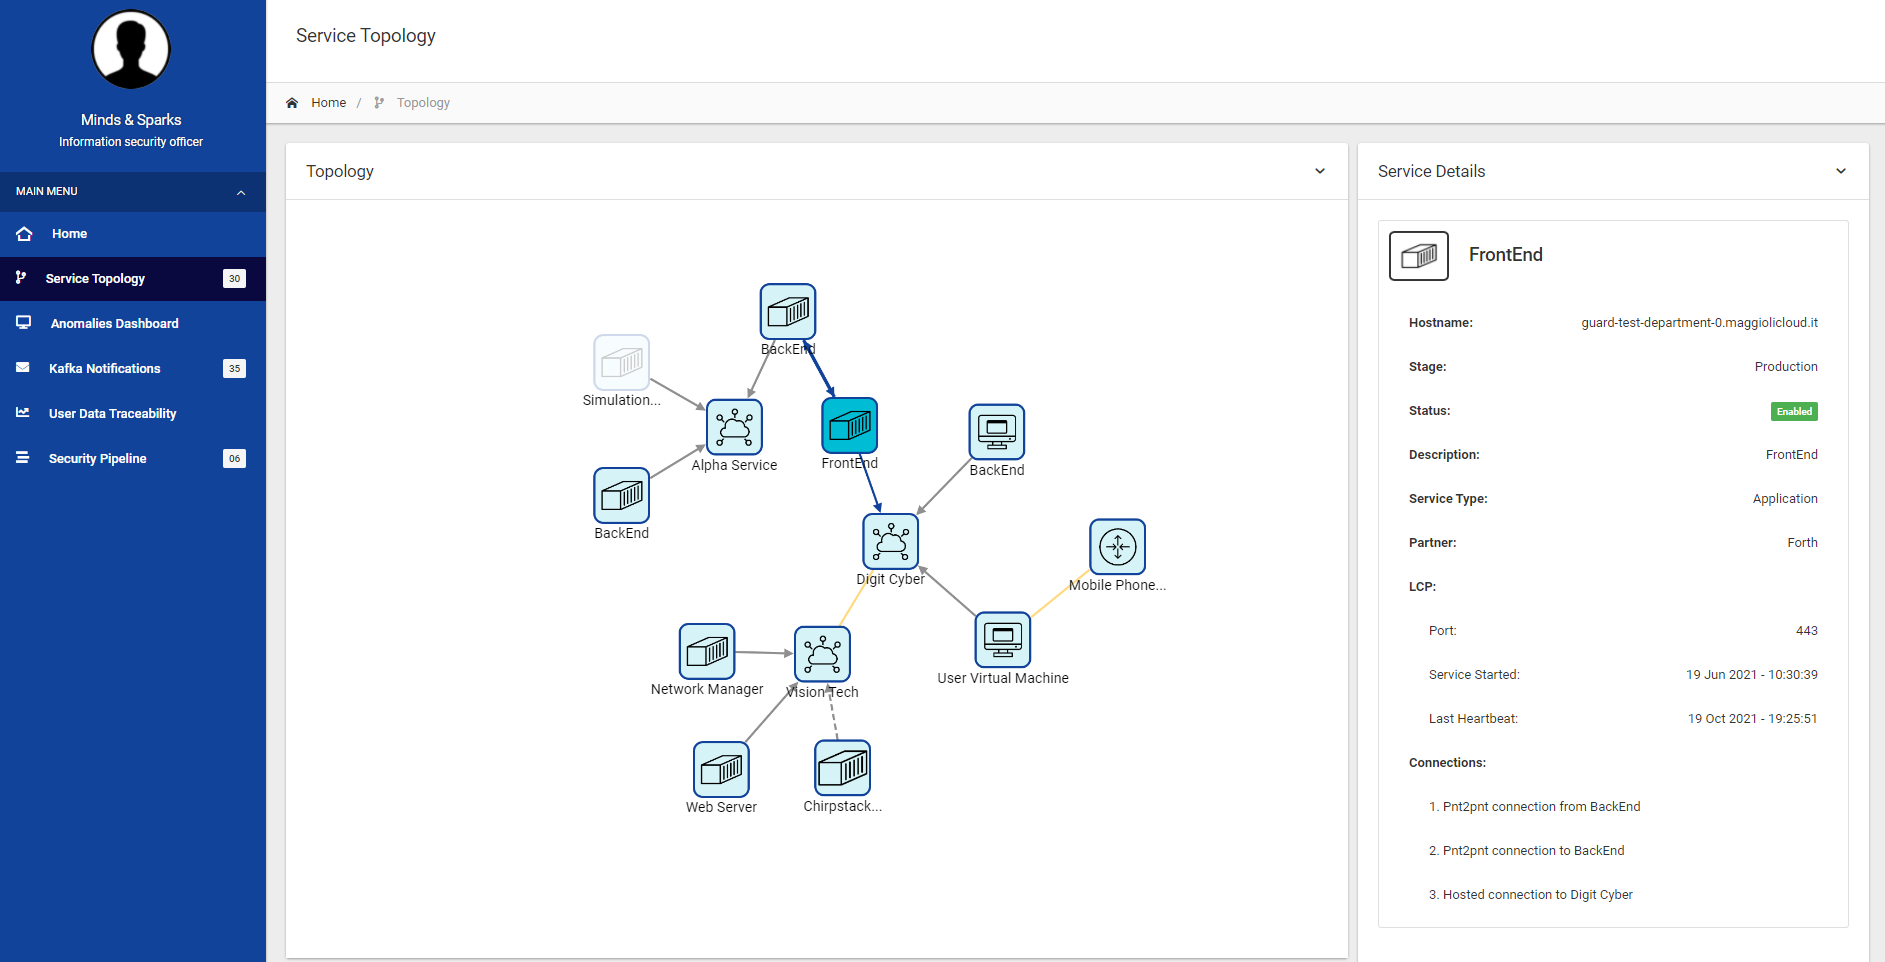Click the port value 443
Screen dimensions: 1885x962
point(1806,631)
